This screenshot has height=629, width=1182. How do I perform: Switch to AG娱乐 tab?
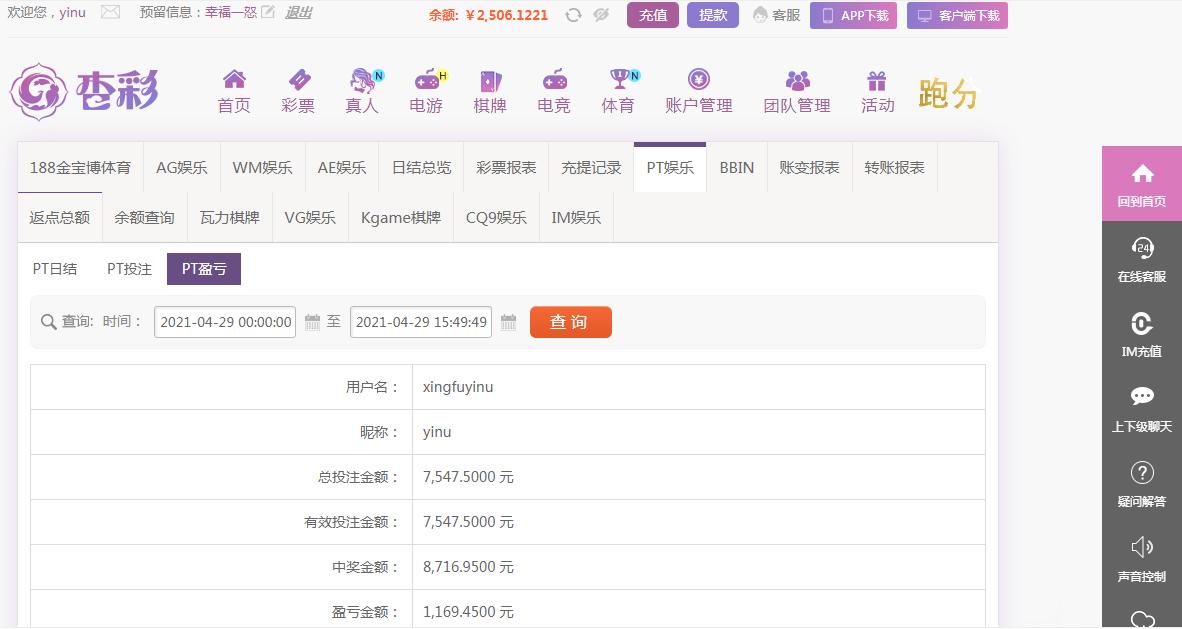(182, 167)
